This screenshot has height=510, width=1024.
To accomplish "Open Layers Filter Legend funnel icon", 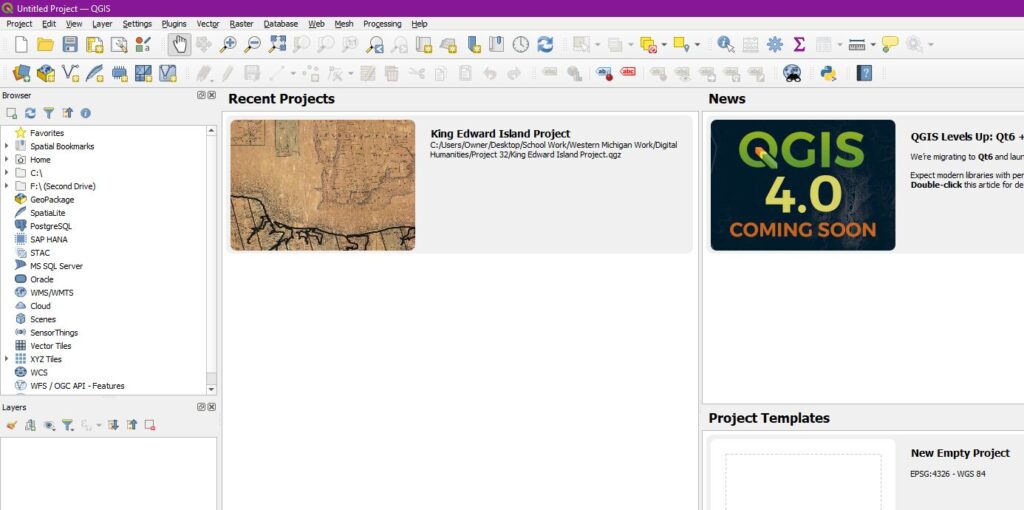I will (67, 425).
